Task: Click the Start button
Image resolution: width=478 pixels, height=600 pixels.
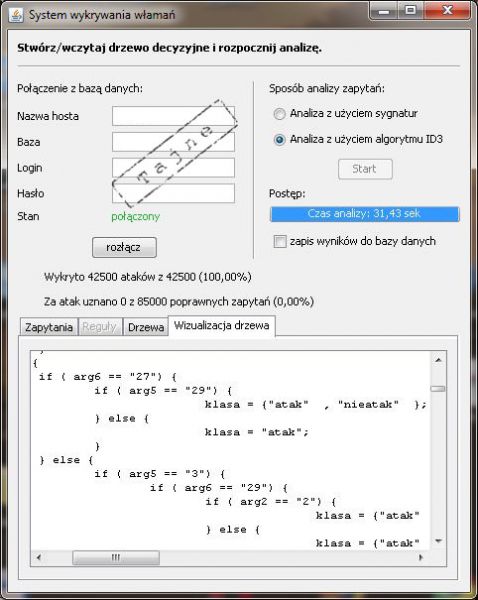Action: click(x=365, y=169)
